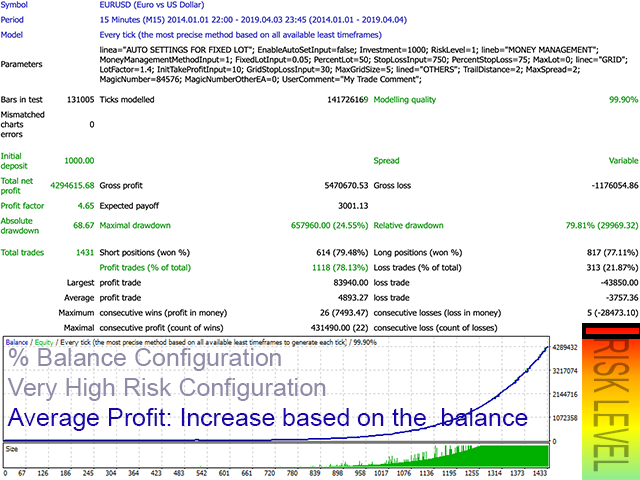
Task: Click gross profit value 5470670.53
Action: (346, 186)
